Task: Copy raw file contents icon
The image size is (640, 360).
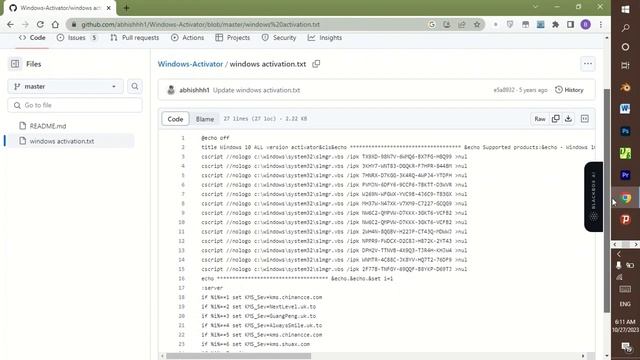Action: 556,119
